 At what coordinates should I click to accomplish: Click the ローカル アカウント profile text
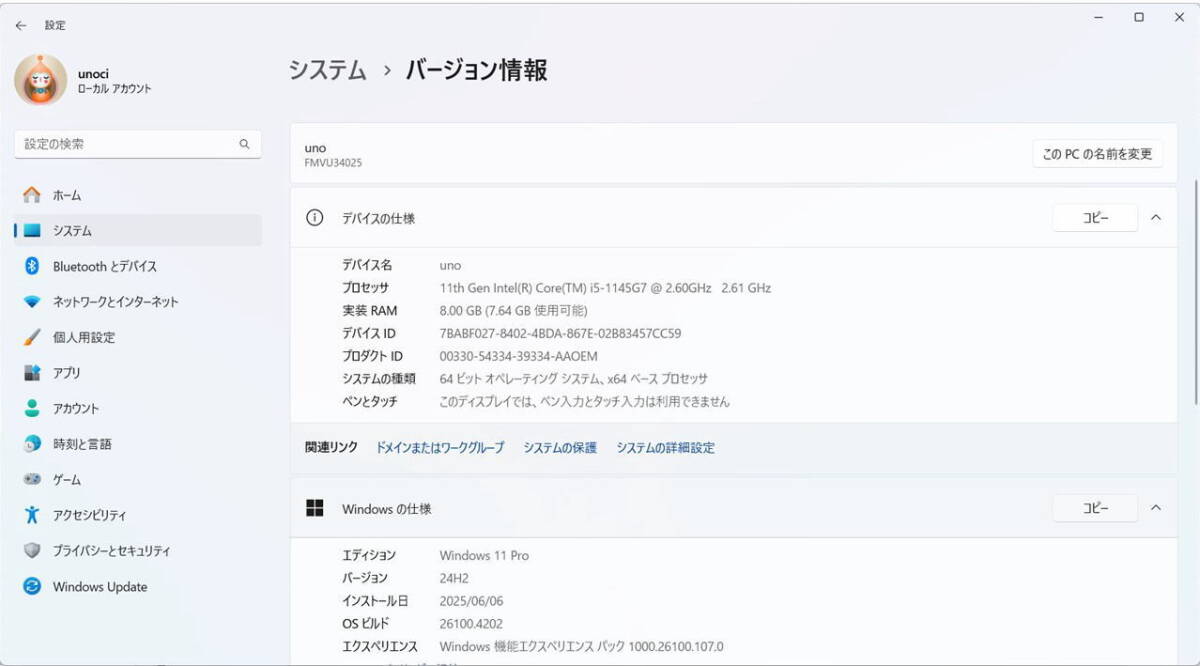[x=115, y=89]
